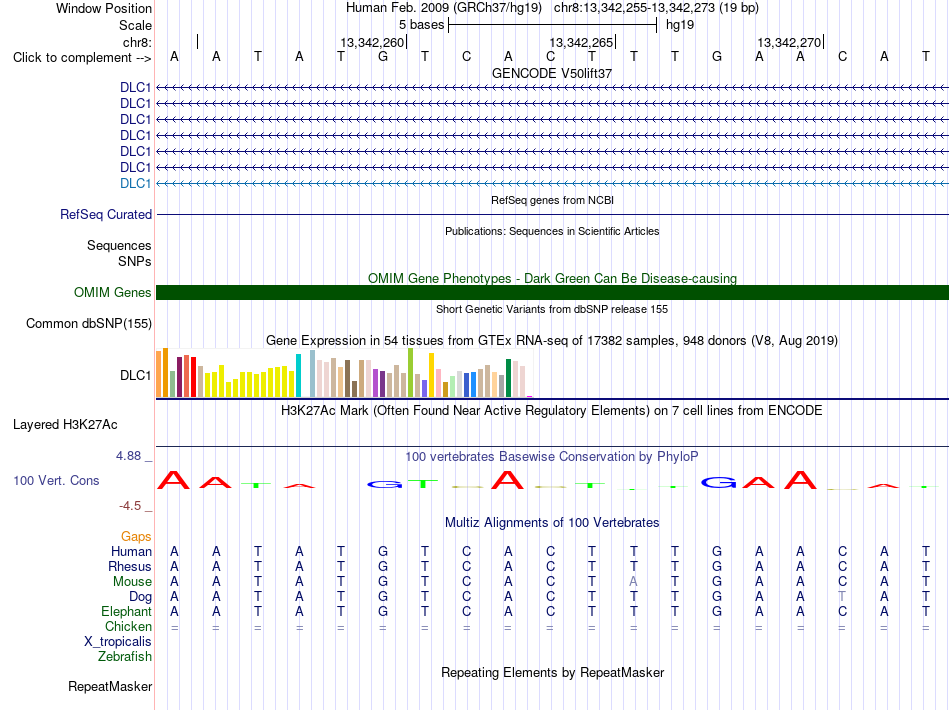The width and height of the screenshot is (950, 710).
Task: Open the GENCODE V50lift37 track title
Action: coord(552,73)
